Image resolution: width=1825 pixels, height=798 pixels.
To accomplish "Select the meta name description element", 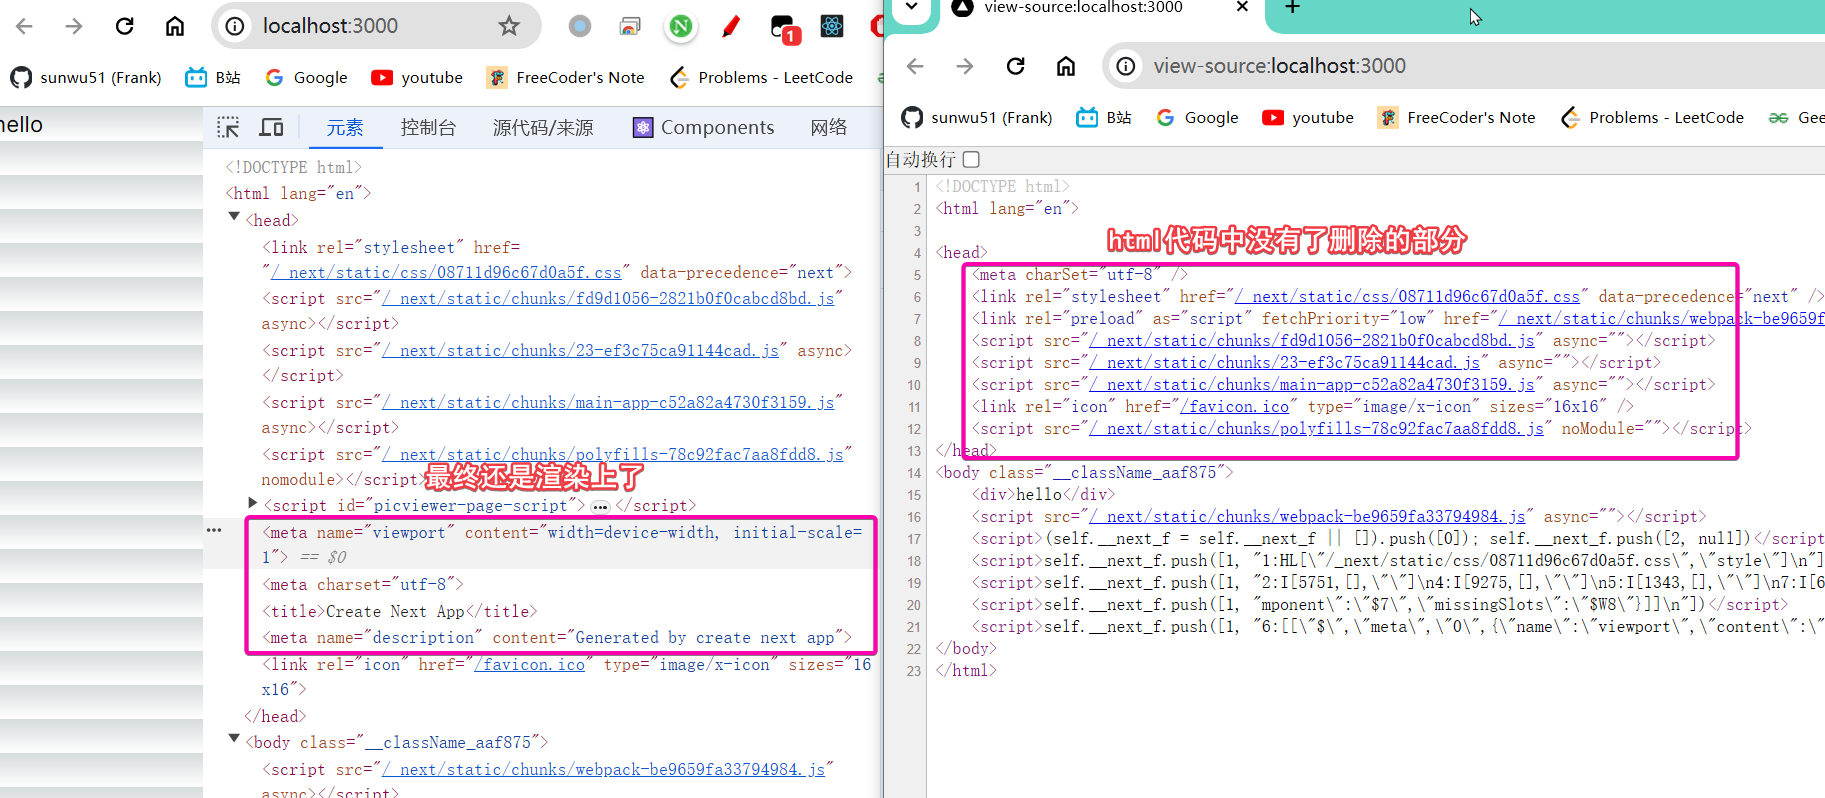I will coord(557,638).
